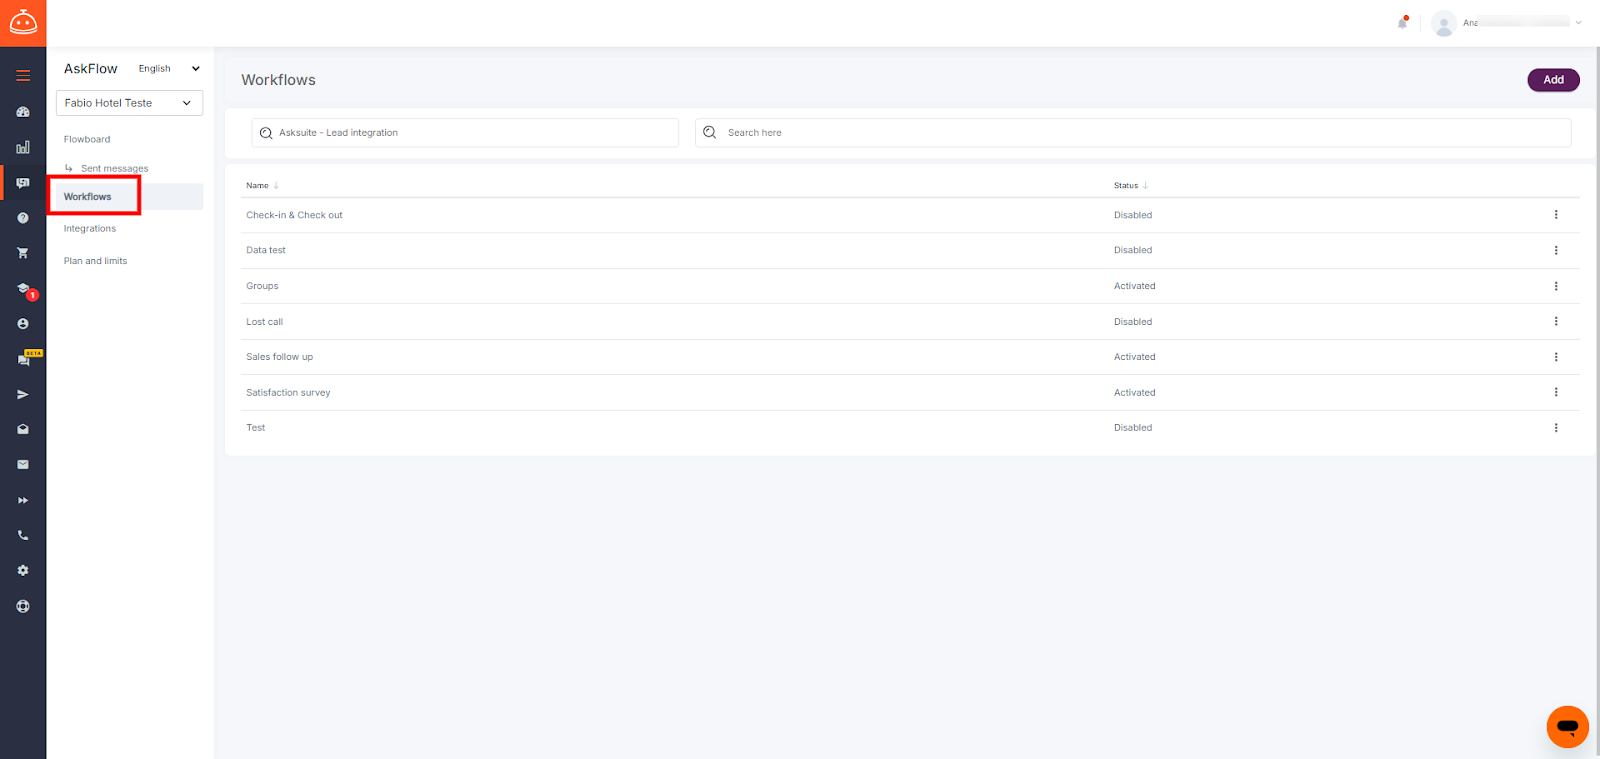
Task: Expand the English language dropdown
Action: pyautogui.click(x=168, y=69)
